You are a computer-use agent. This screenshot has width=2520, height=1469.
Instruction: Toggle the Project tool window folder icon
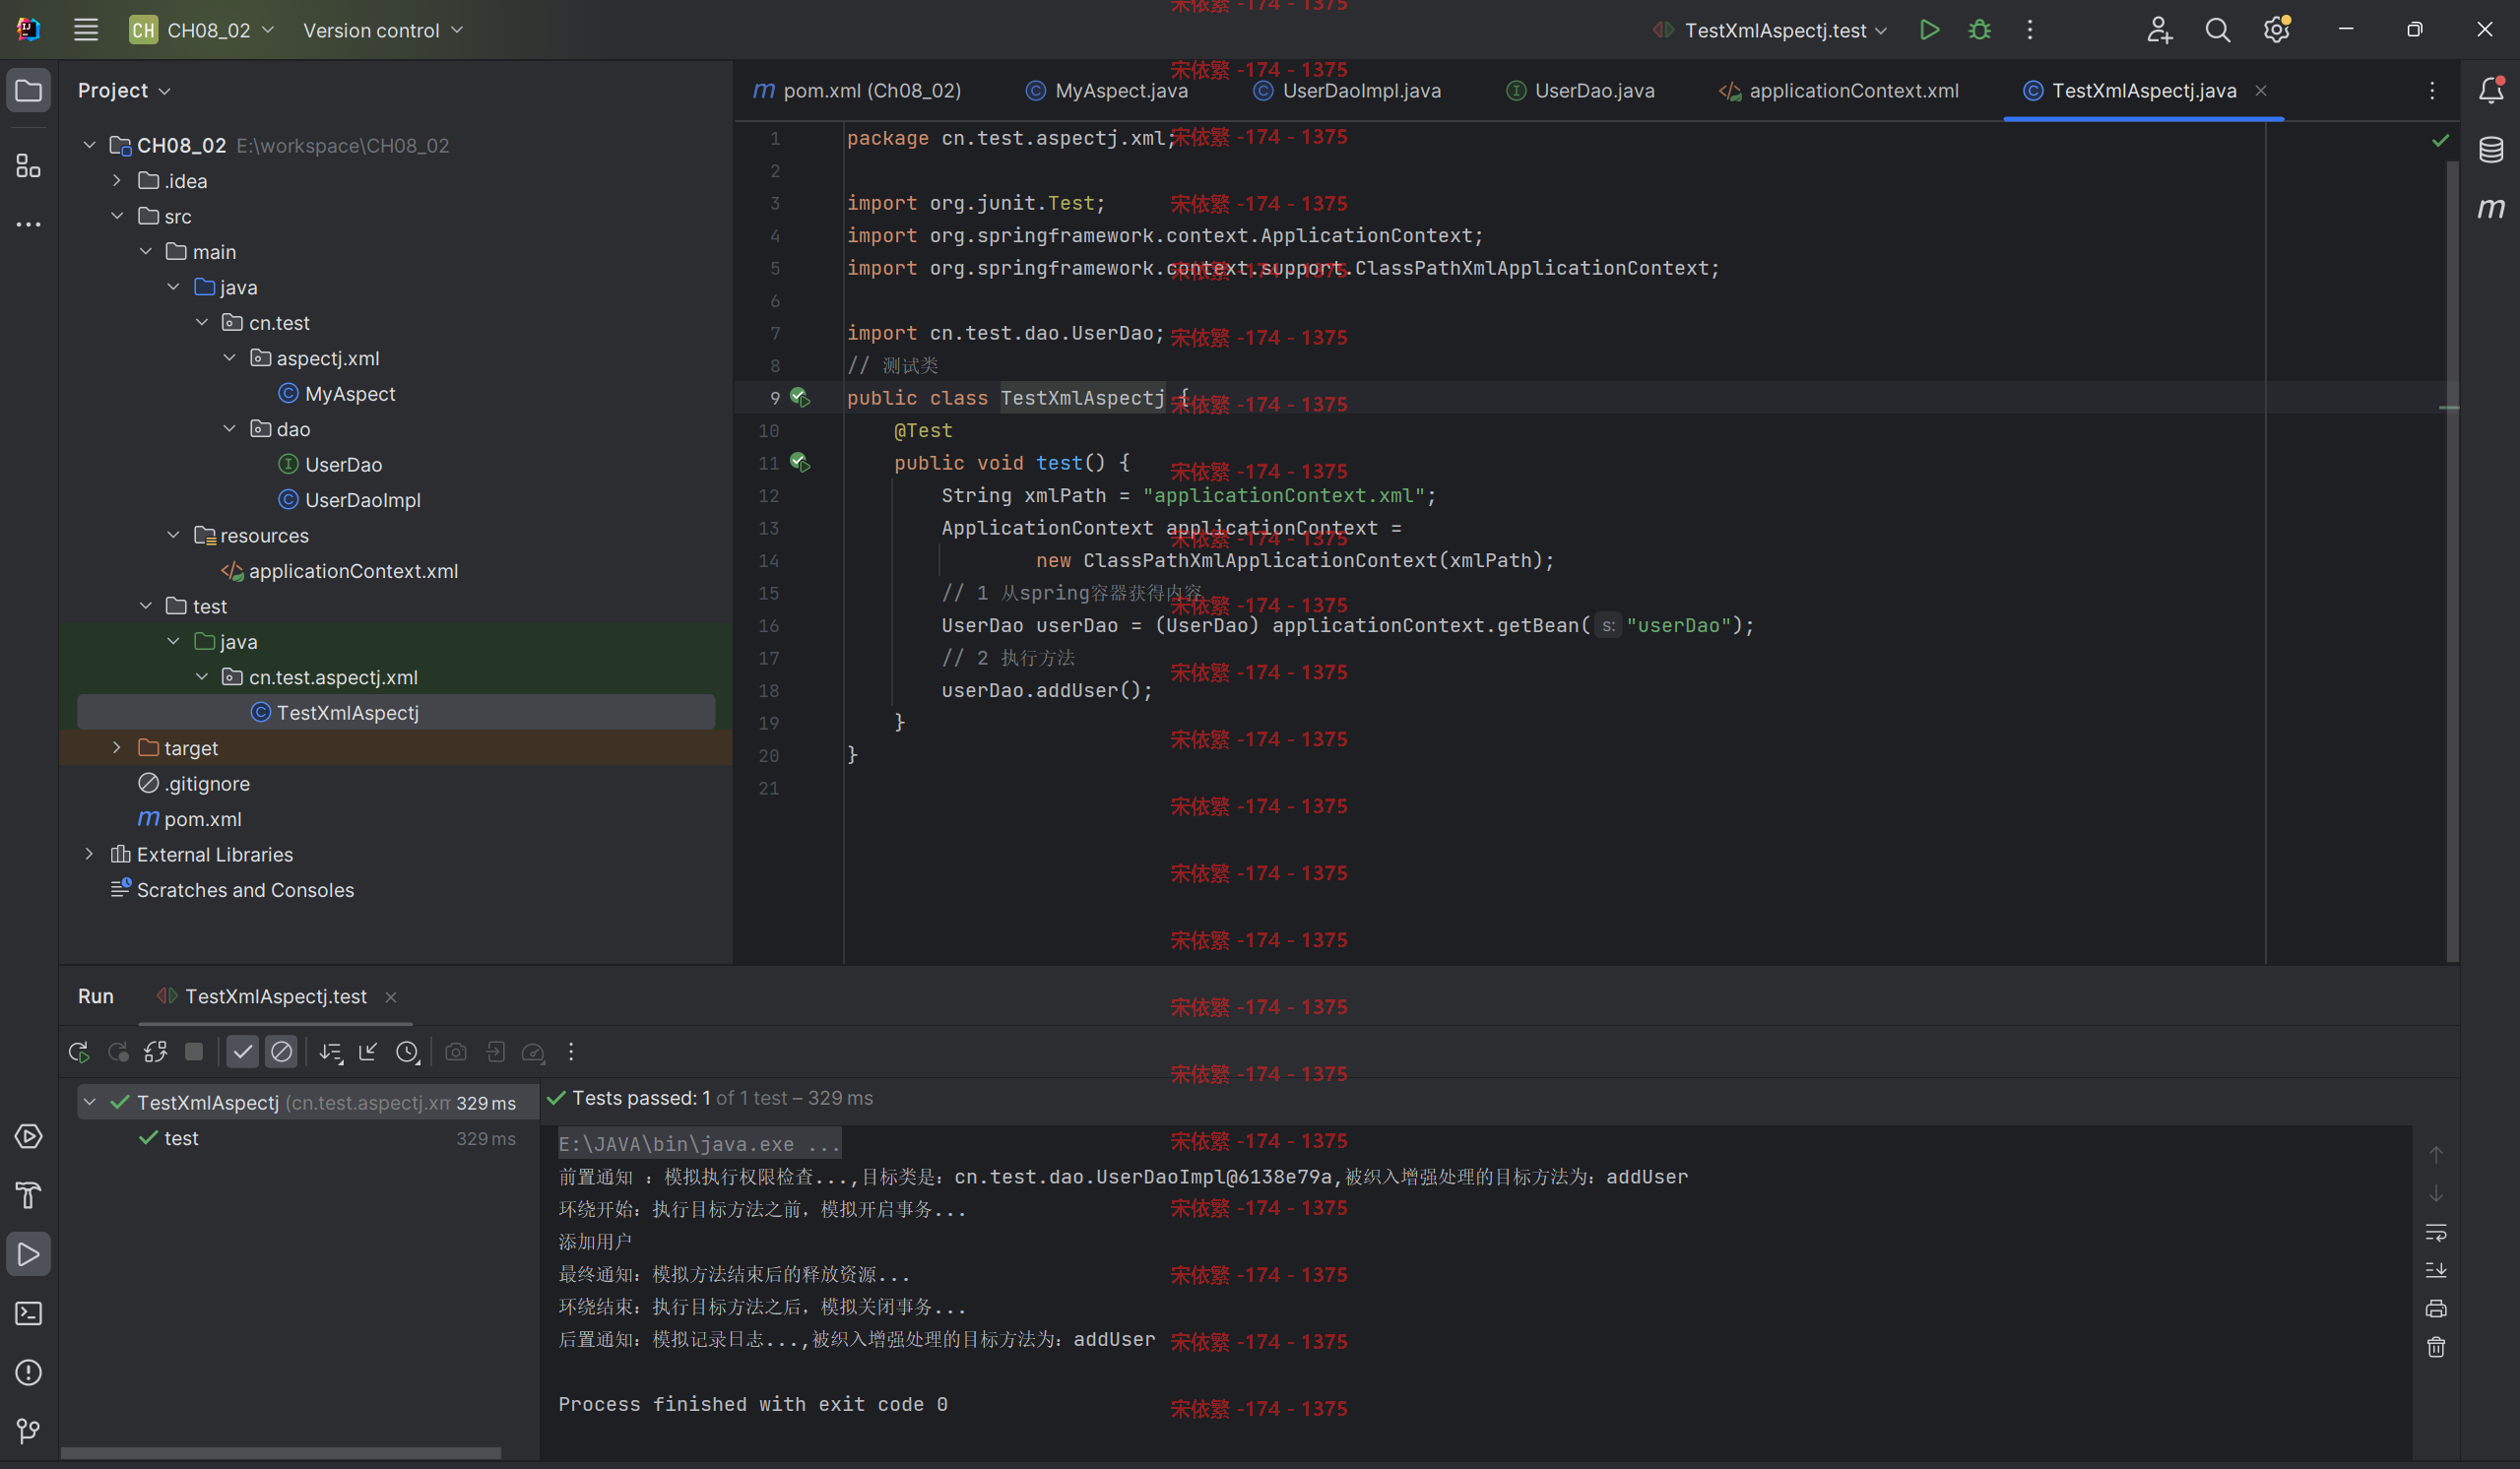pos(29,91)
